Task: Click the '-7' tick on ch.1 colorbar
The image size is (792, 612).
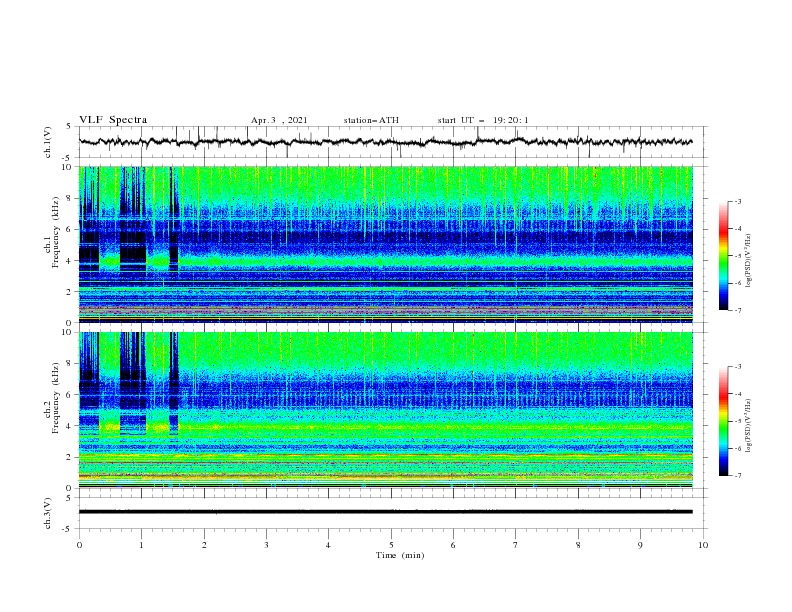Action: pos(737,310)
